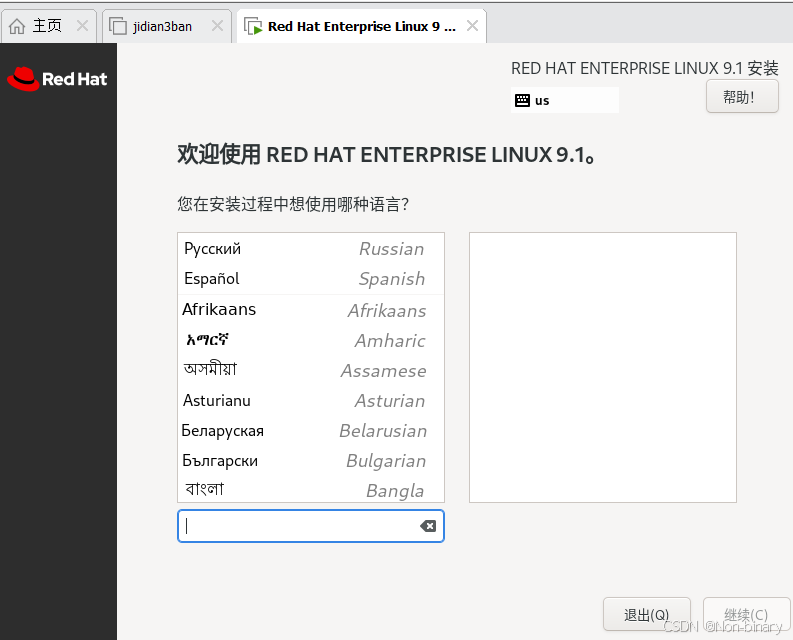Click the 退出(Q) quit button
This screenshot has width=793, height=640.
(x=646, y=614)
